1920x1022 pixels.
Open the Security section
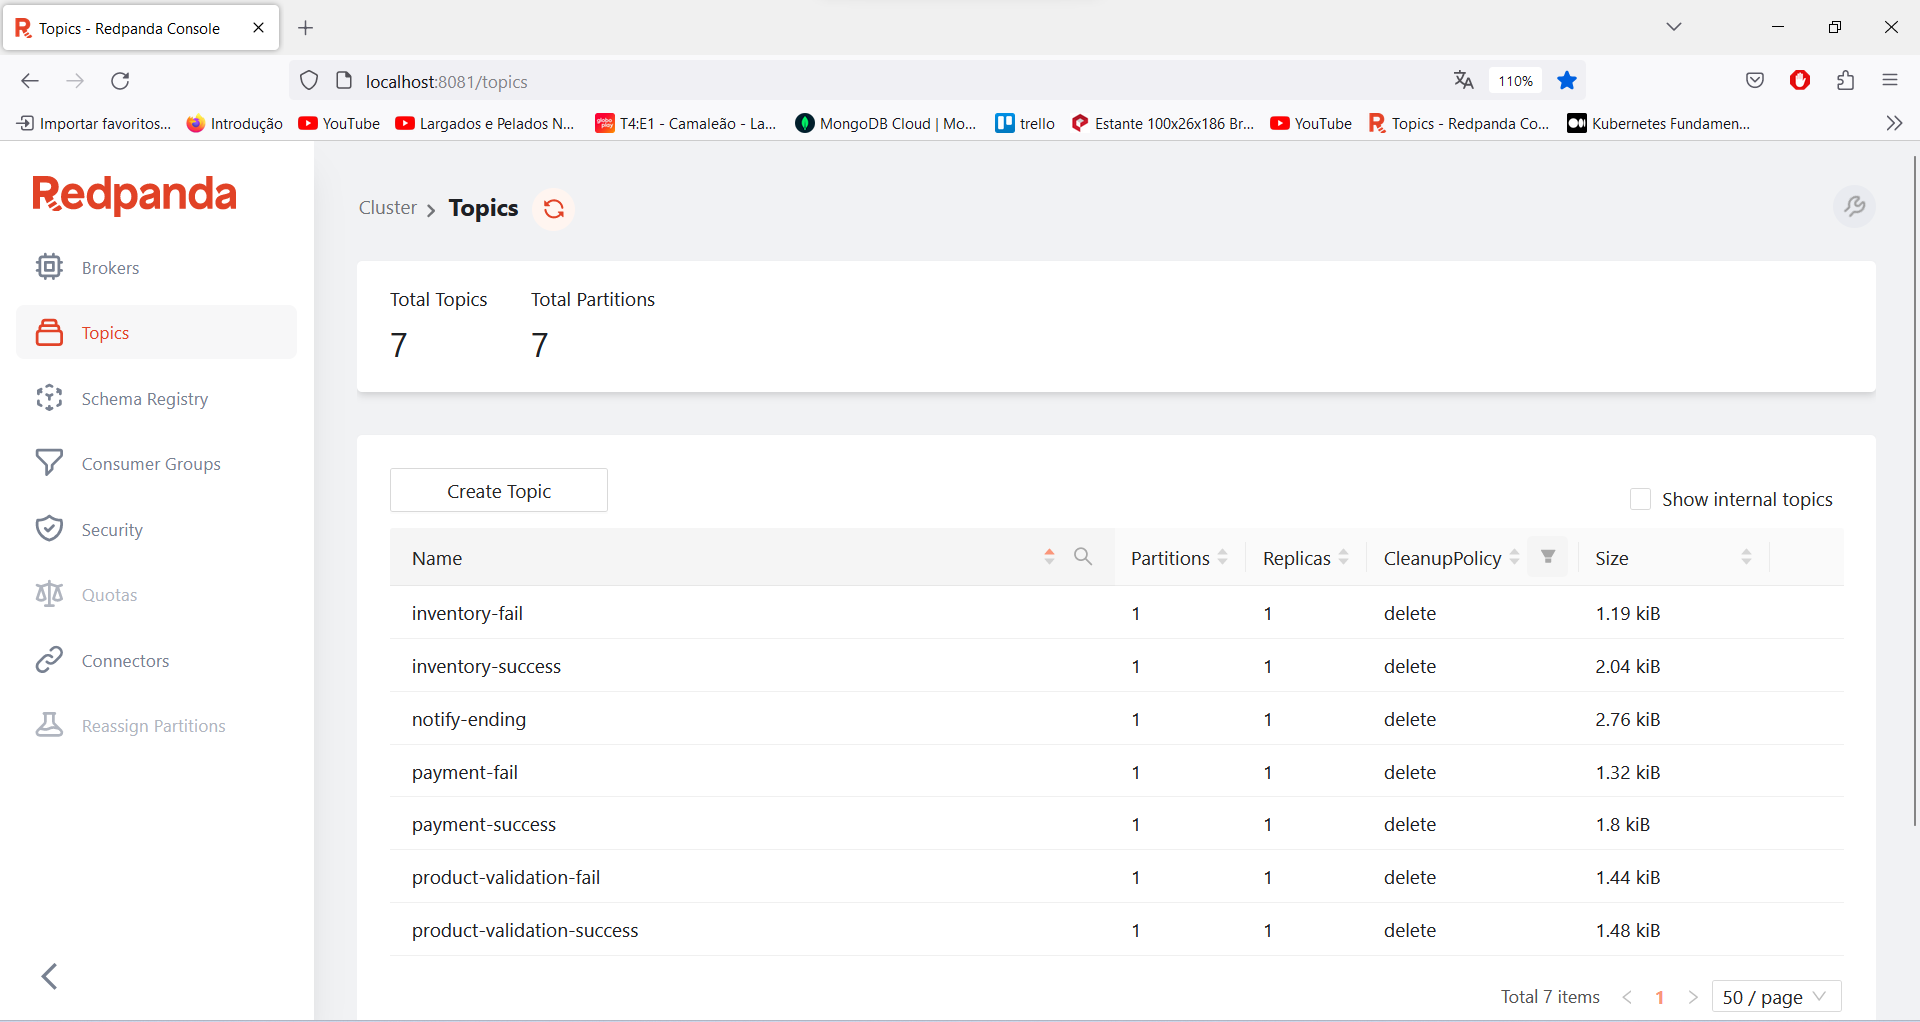click(x=112, y=530)
